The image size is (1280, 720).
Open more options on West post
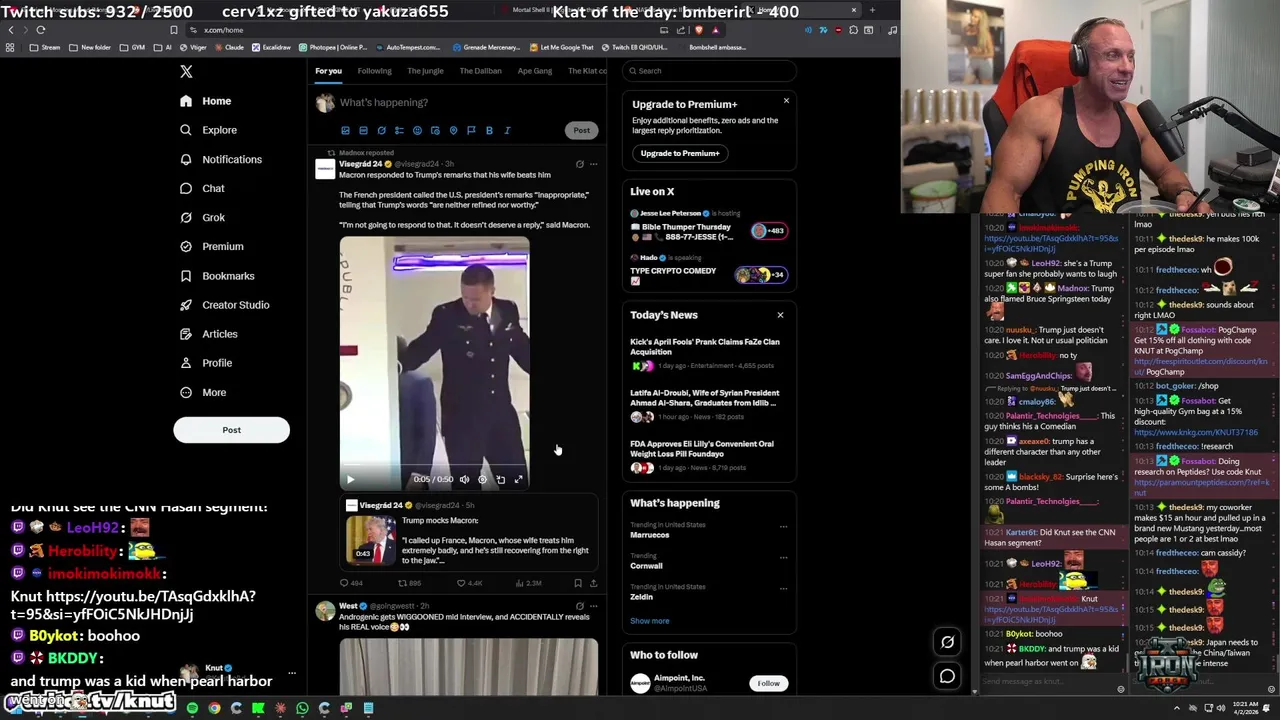point(593,606)
